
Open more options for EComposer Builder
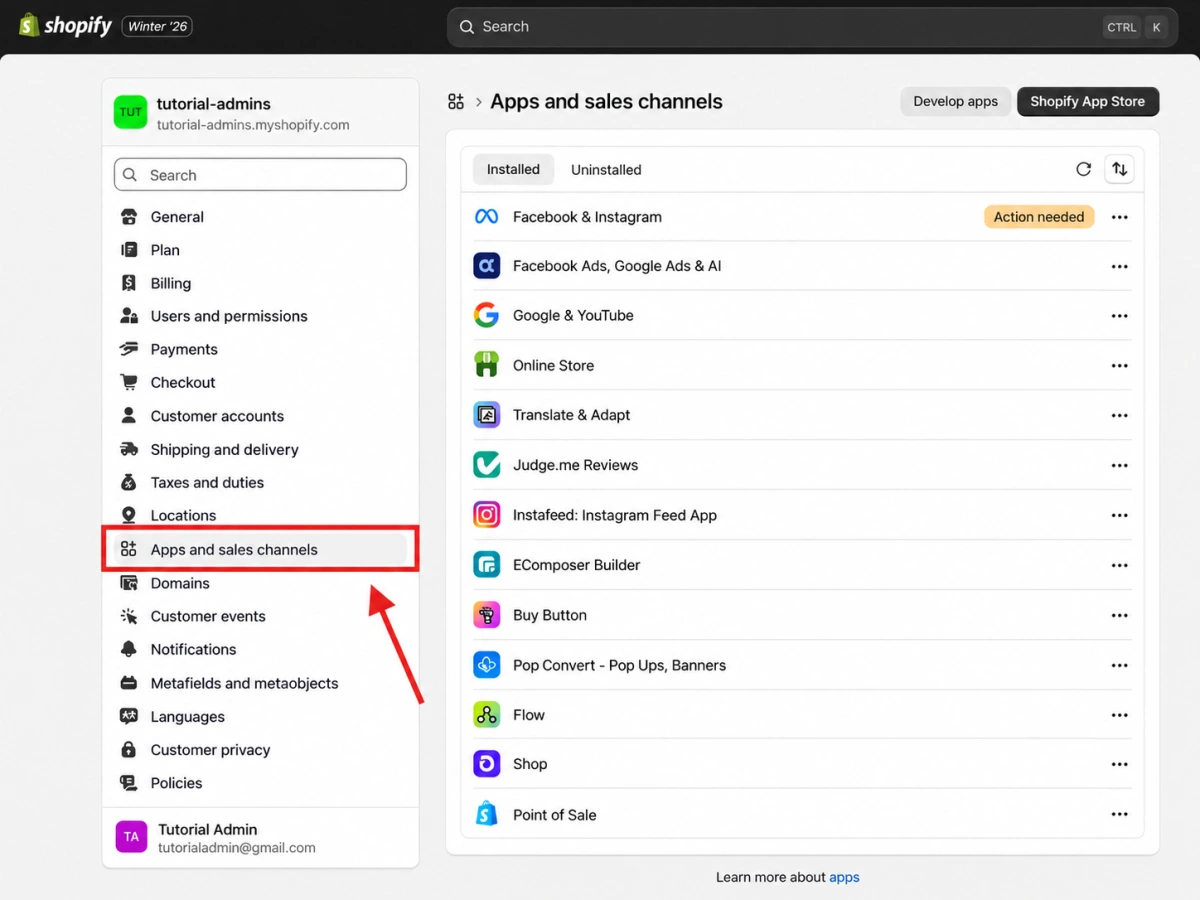coord(1119,565)
